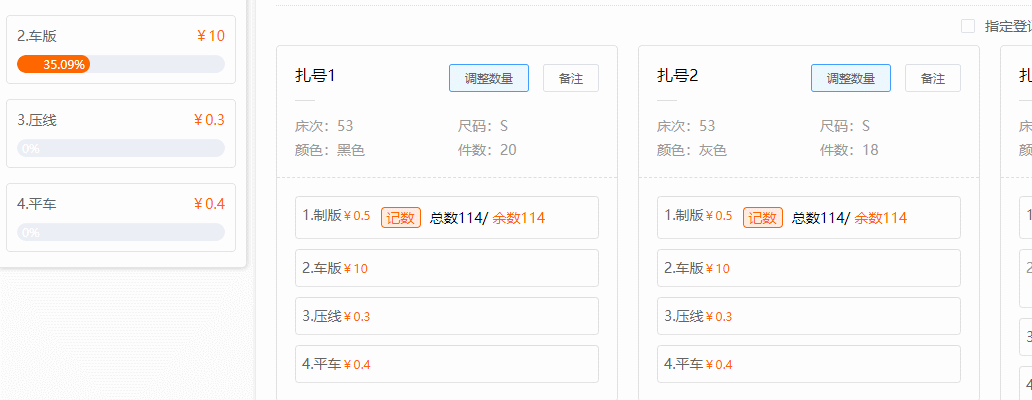Open the 2.车版 card in left panel

pos(120,37)
